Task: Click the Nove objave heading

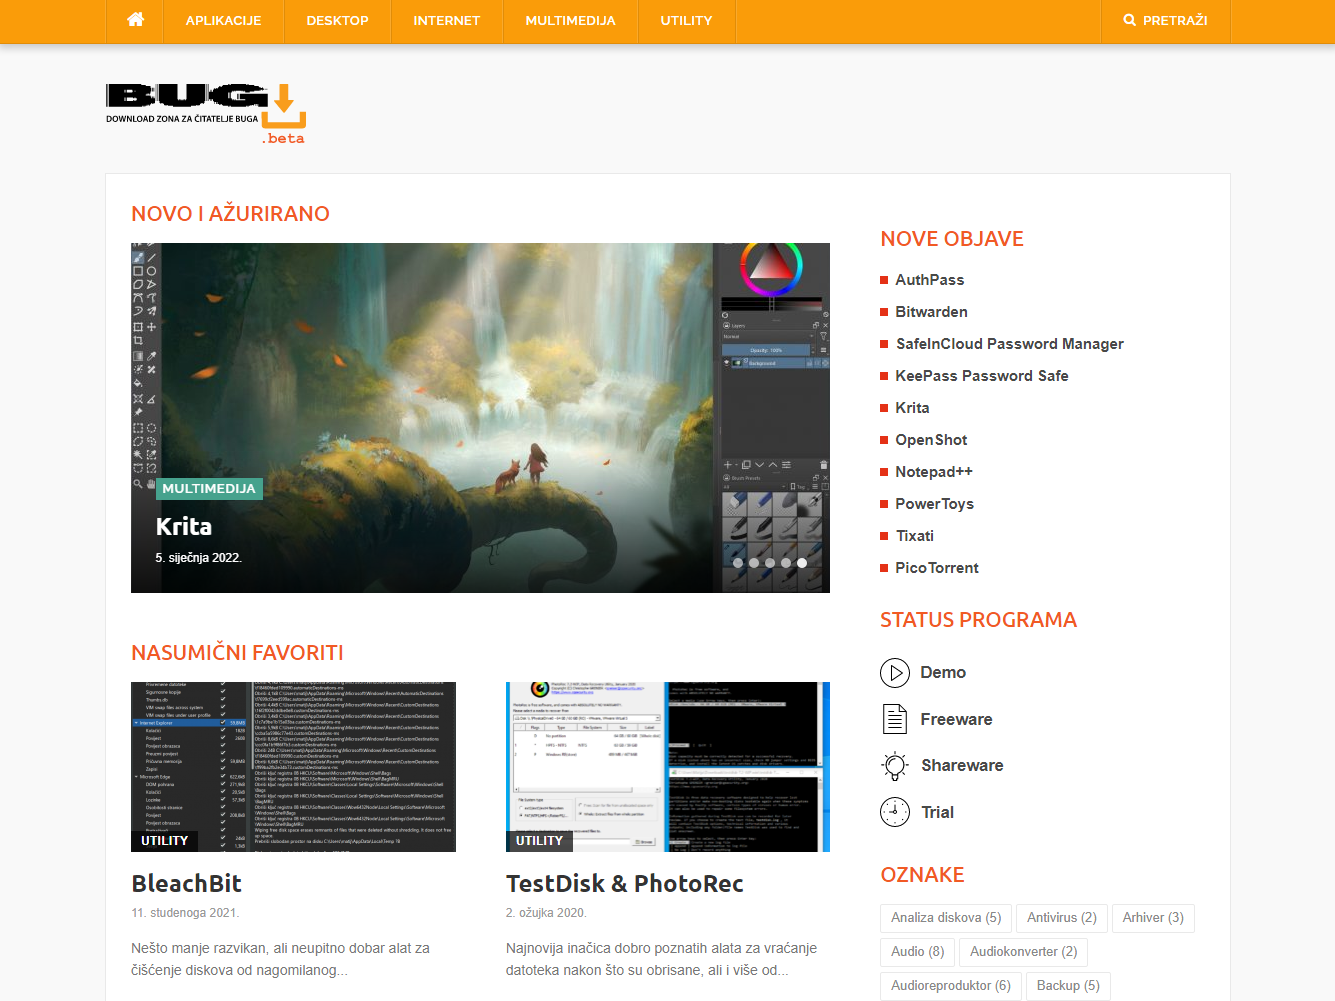Action: (x=952, y=239)
